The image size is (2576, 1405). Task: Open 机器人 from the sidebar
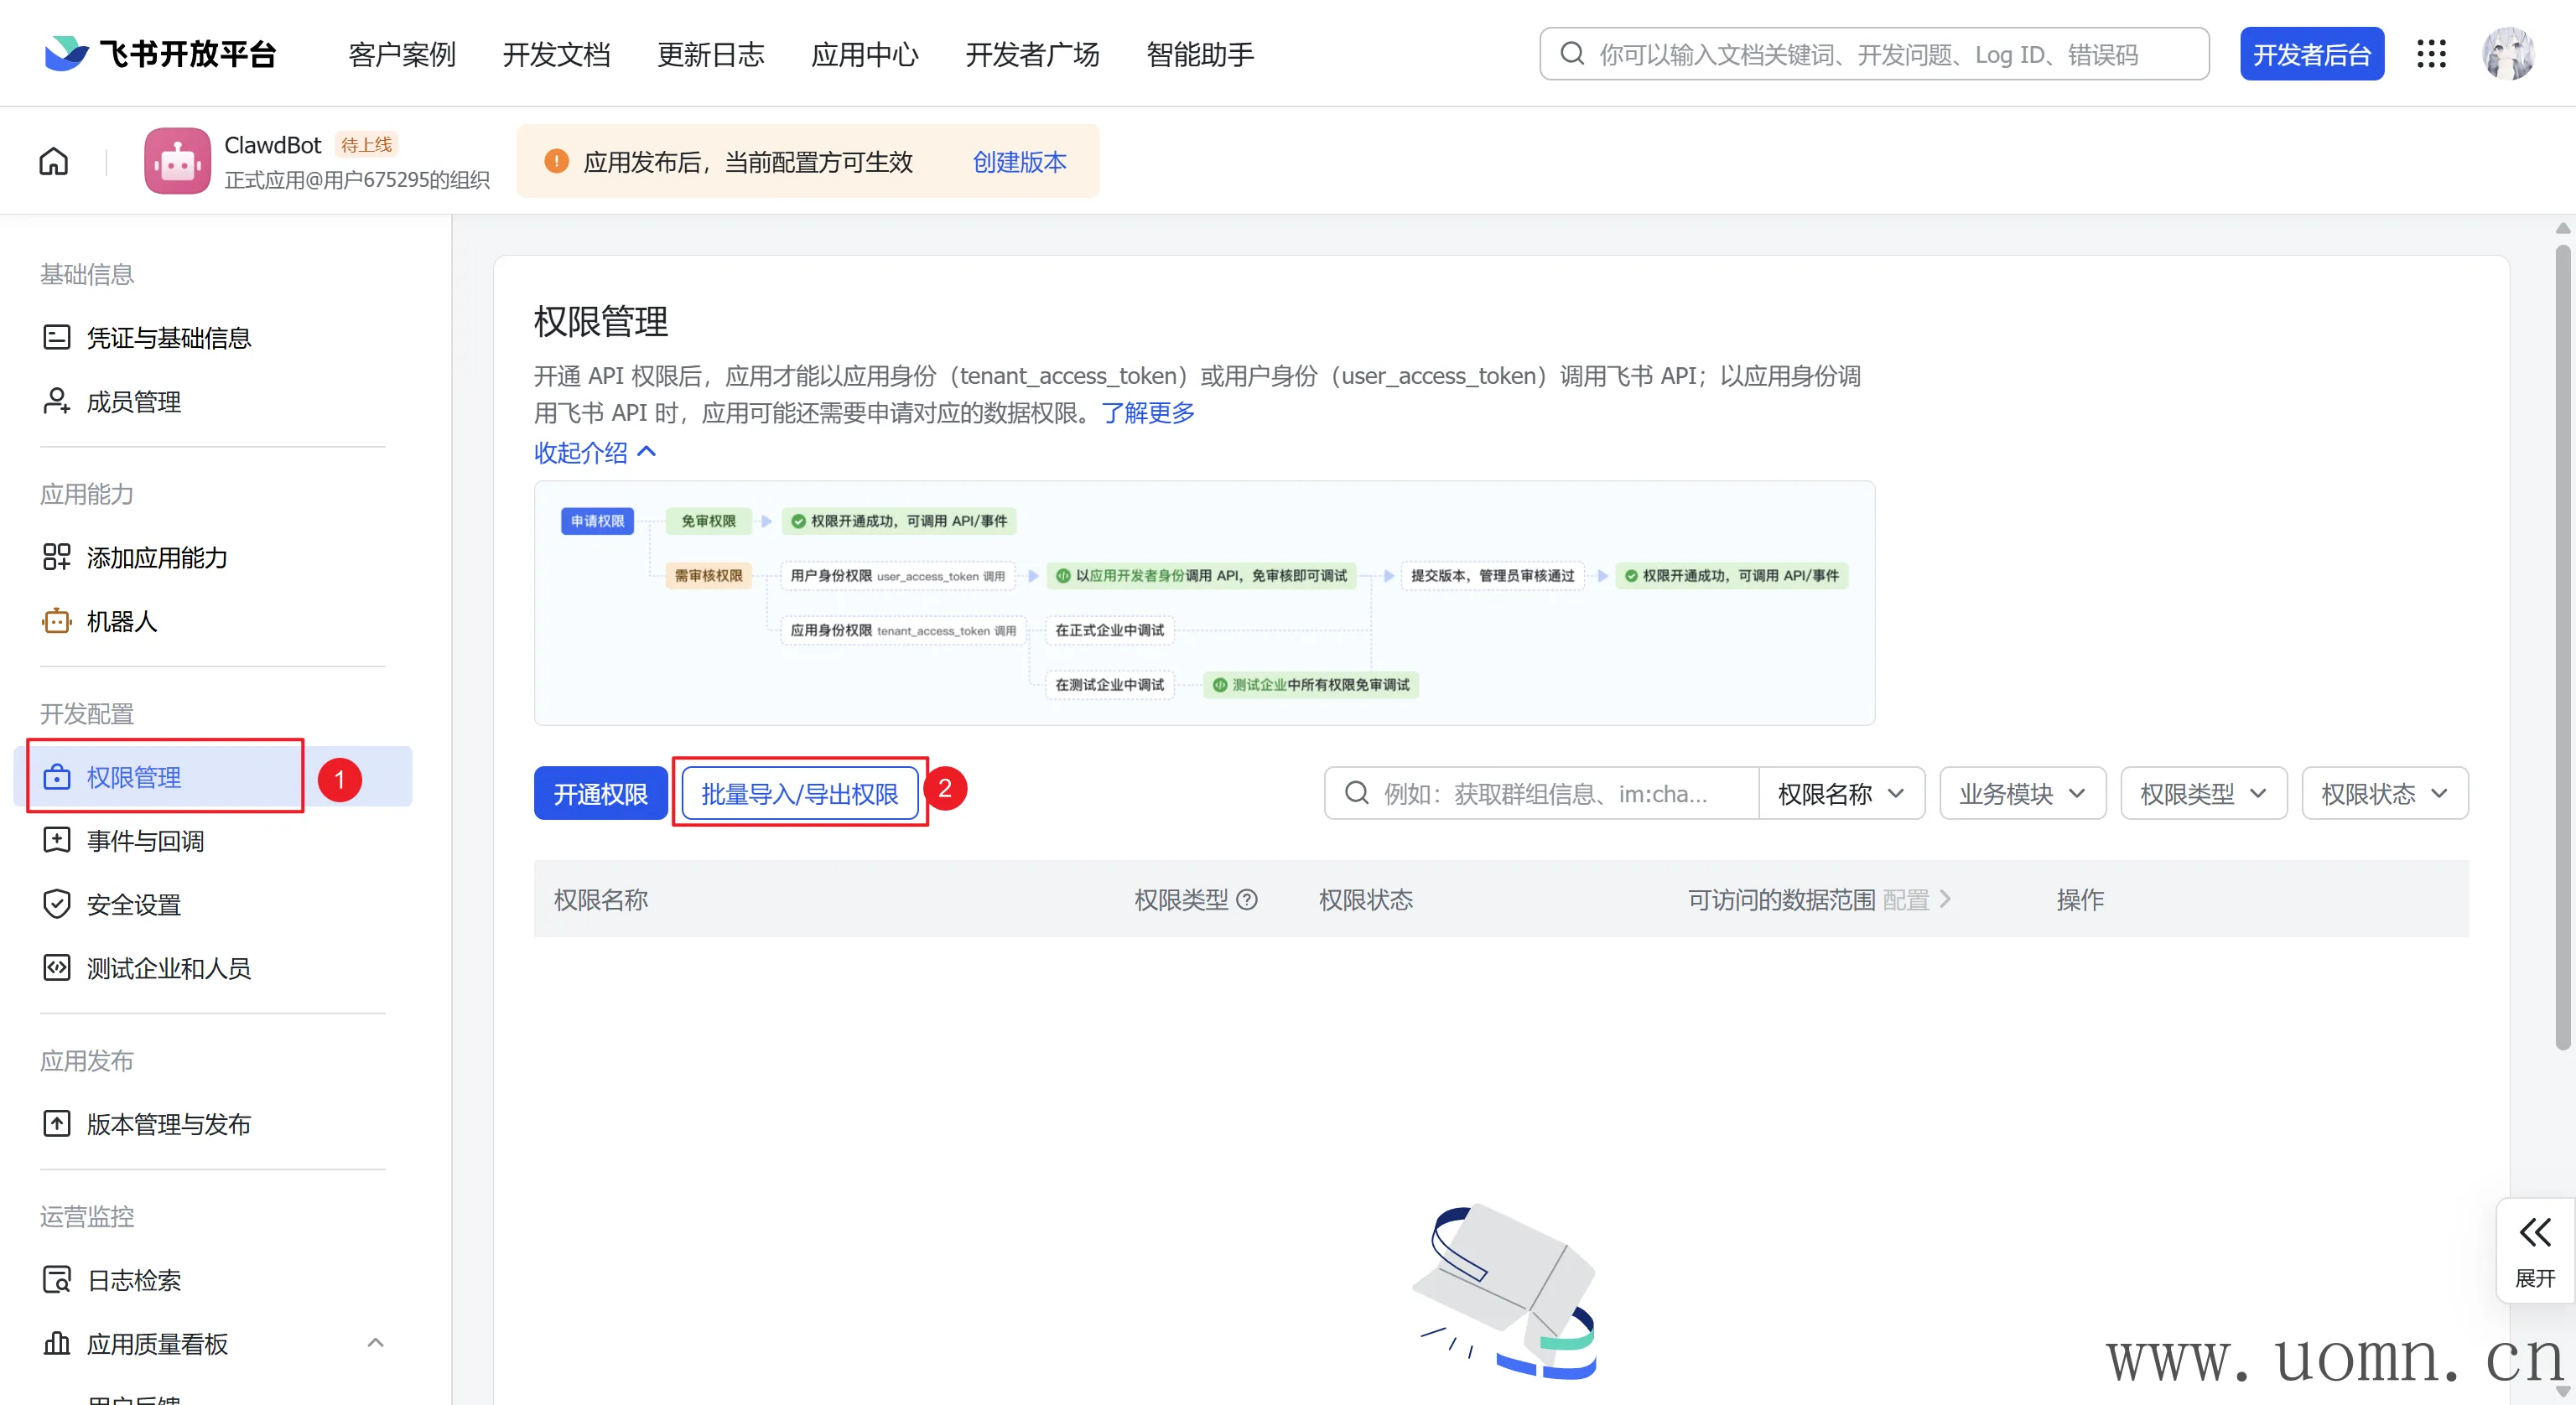[x=121, y=621]
